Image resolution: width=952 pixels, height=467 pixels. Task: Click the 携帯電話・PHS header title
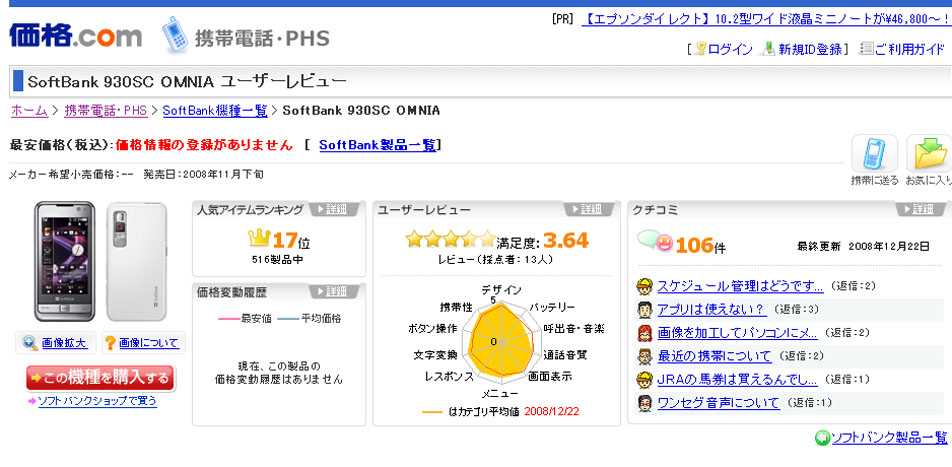point(262,38)
